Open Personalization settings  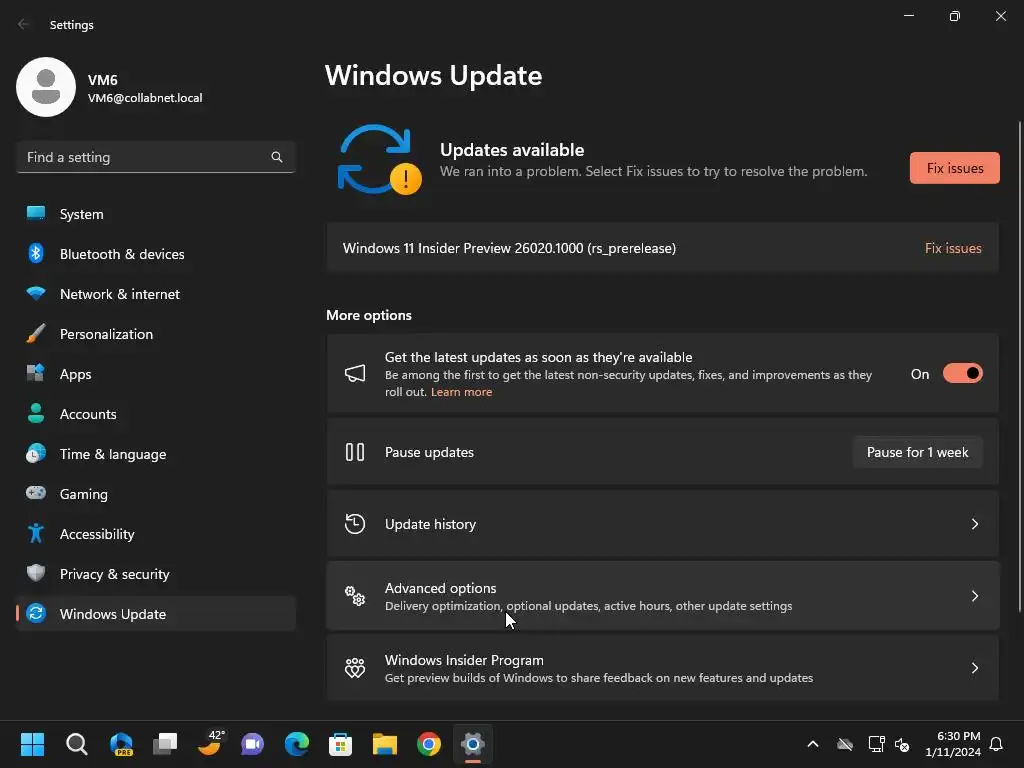pos(155,334)
